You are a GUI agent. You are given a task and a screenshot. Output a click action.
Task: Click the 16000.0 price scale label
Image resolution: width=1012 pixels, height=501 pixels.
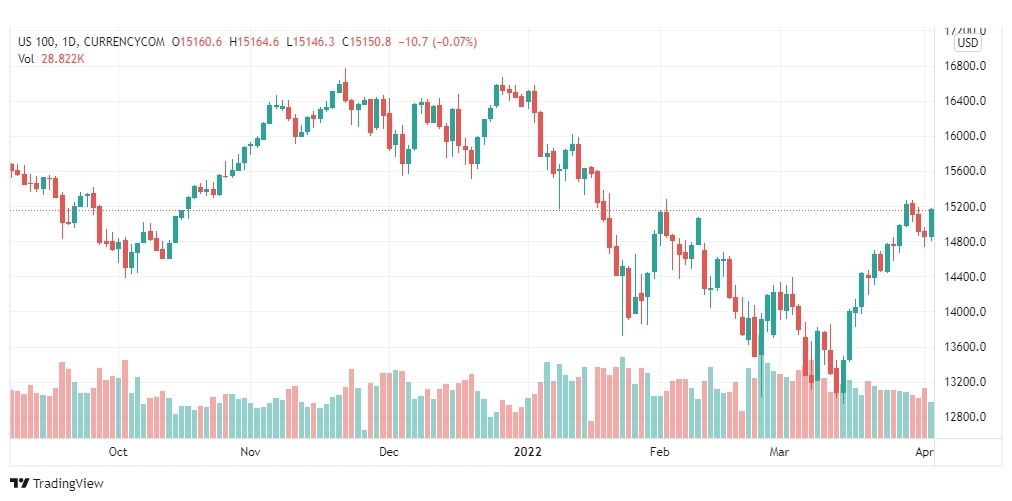(x=965, y=136)
